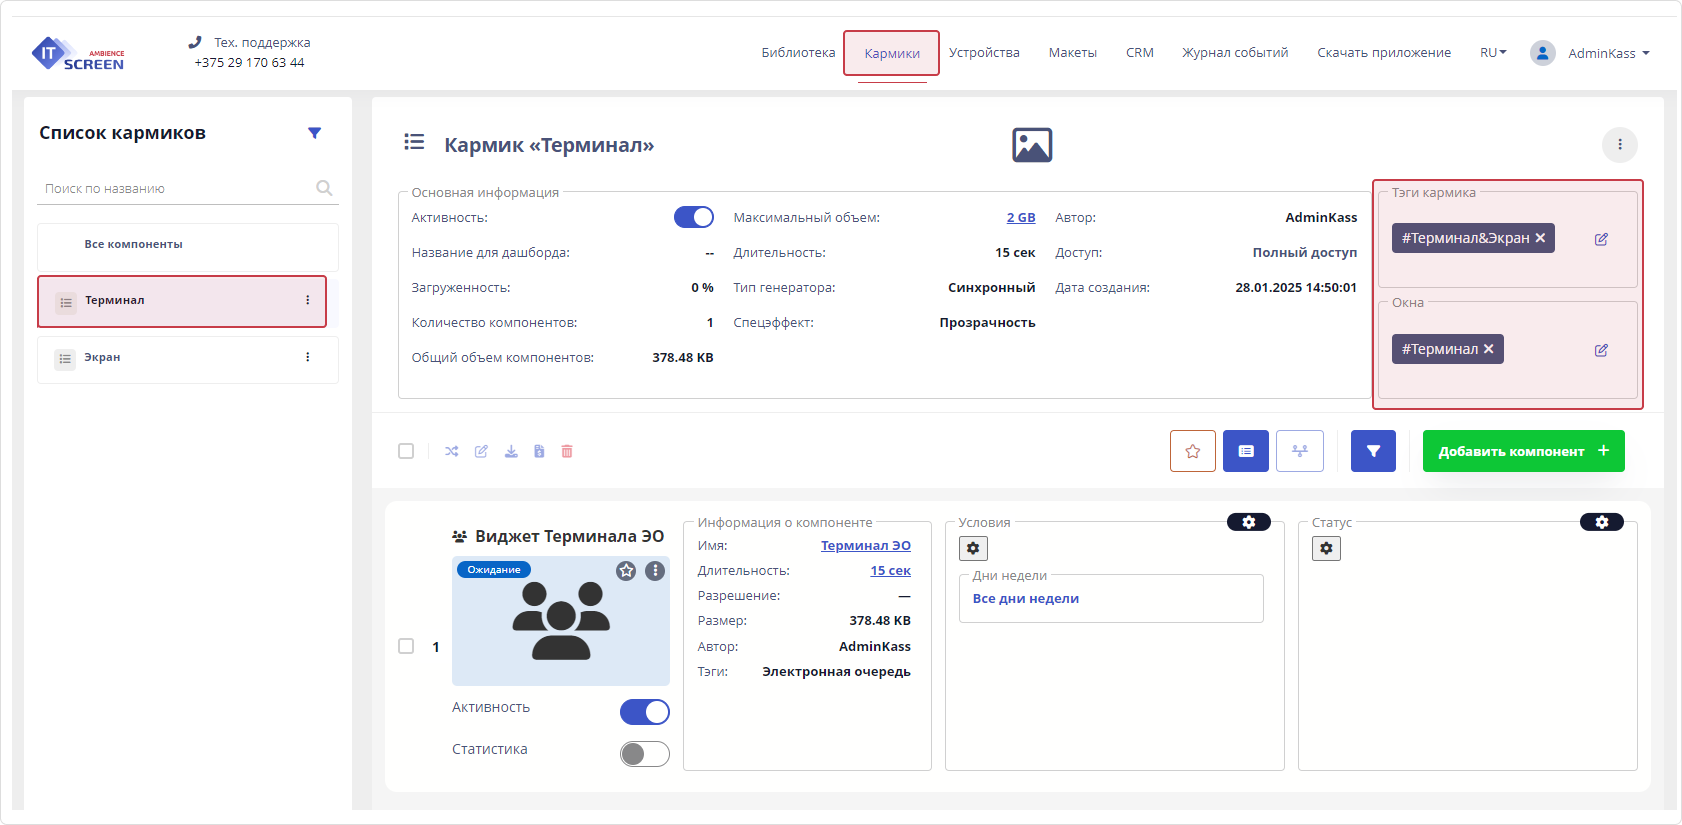The image size is (1682, 825).
Task: Open the карmик three-dot options button
Action: coord(1620,145)
